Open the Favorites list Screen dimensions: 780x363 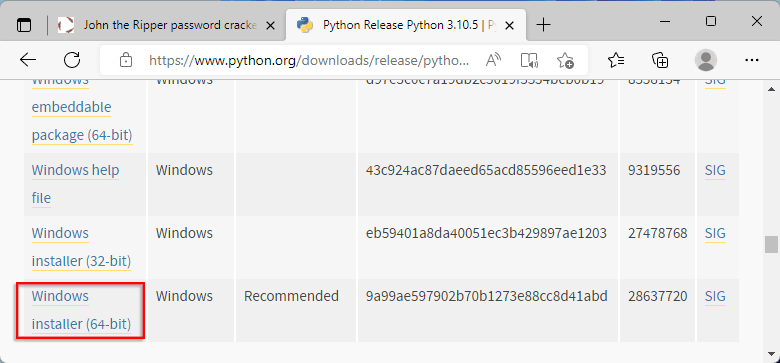(x=616, y=60)
